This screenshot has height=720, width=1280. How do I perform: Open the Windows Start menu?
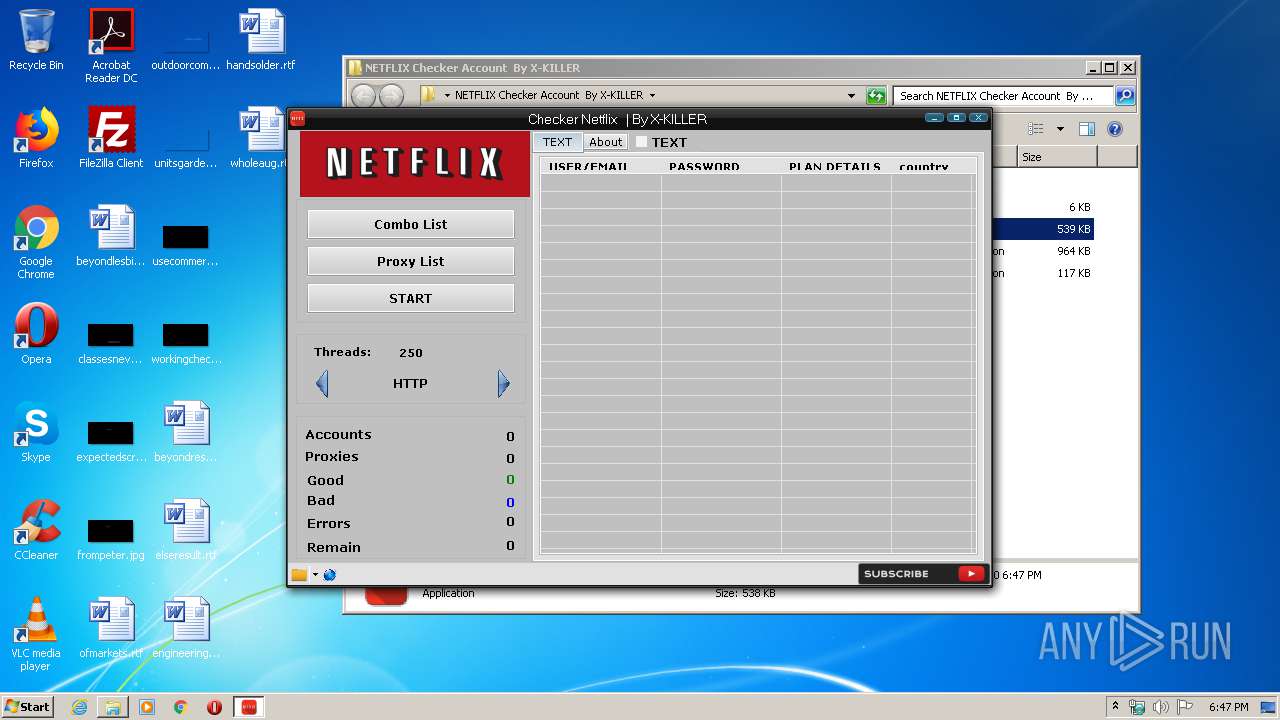tap(27, 706)
